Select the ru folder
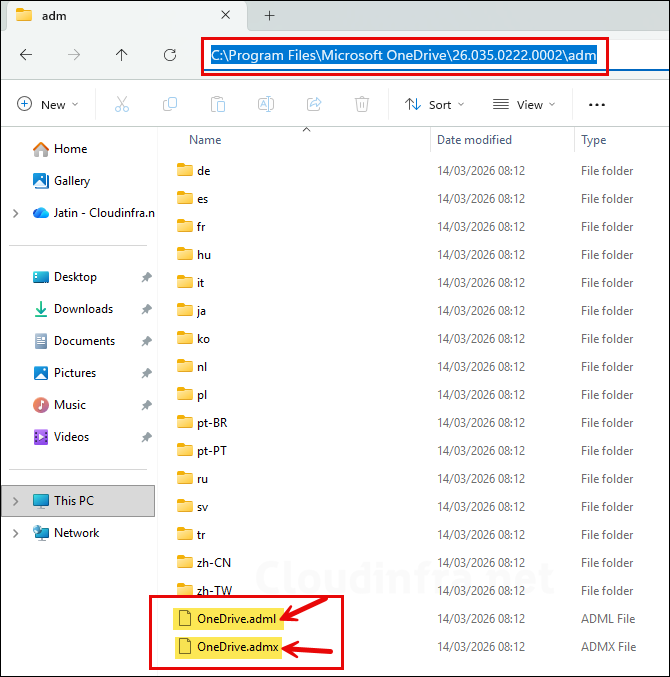Screen dimensions: 670x677 (x=193, y=479)
